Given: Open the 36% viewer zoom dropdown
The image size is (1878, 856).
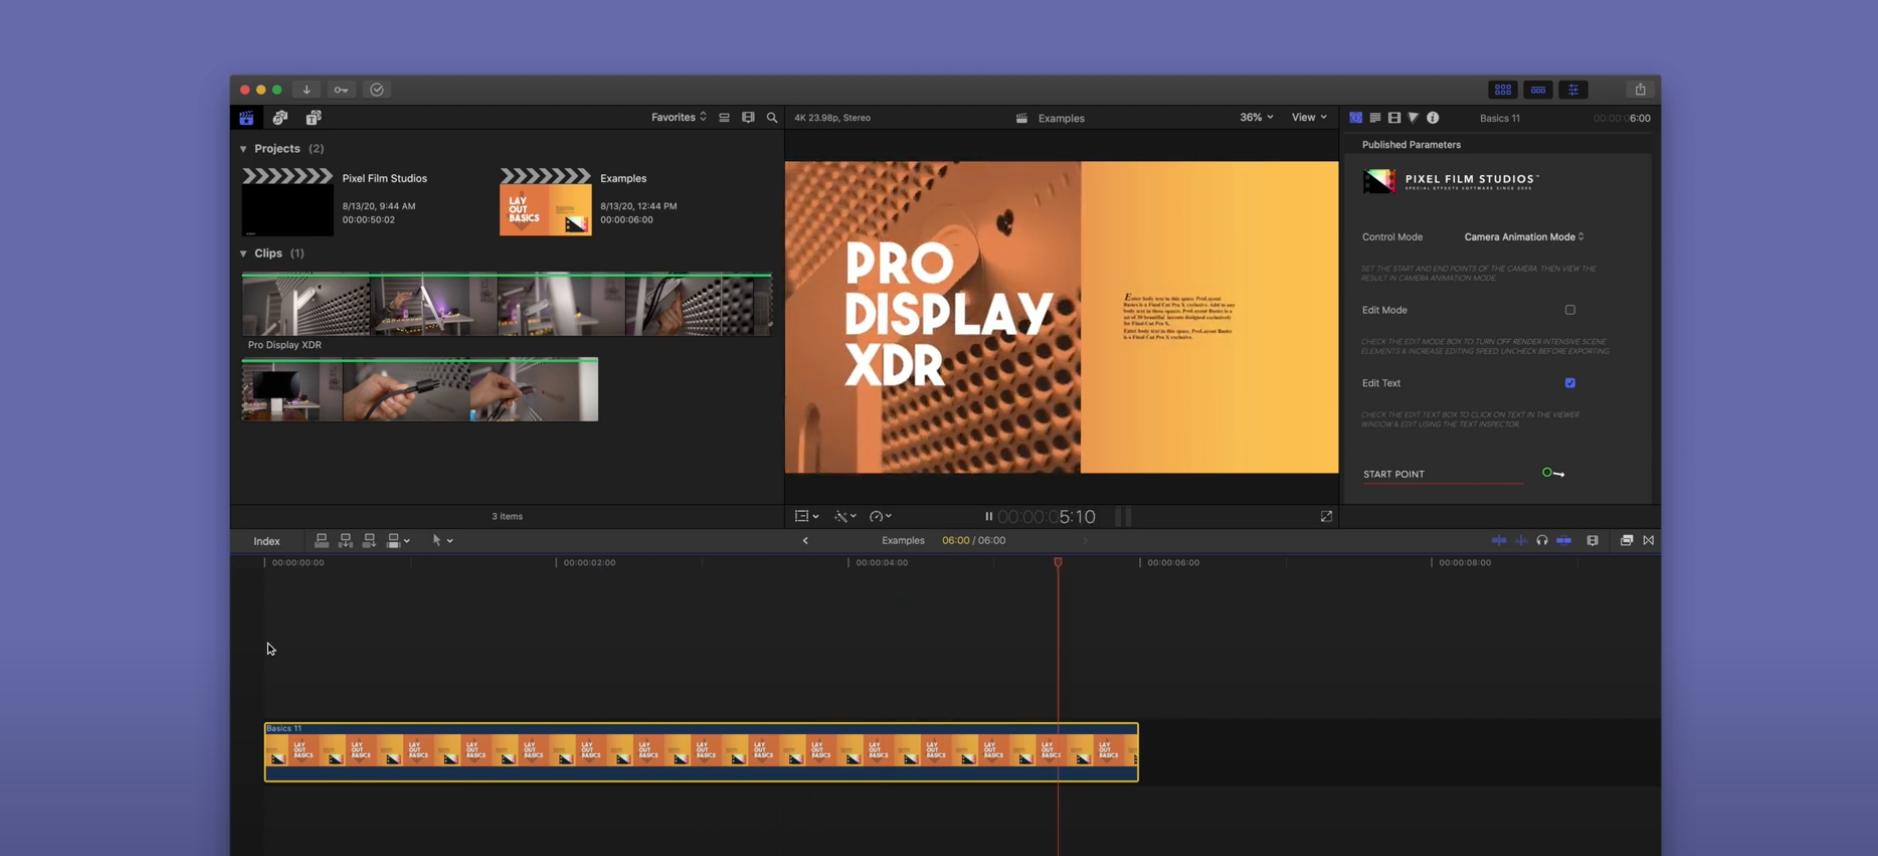Looking at the screenshot, I should coord(1256,117).
